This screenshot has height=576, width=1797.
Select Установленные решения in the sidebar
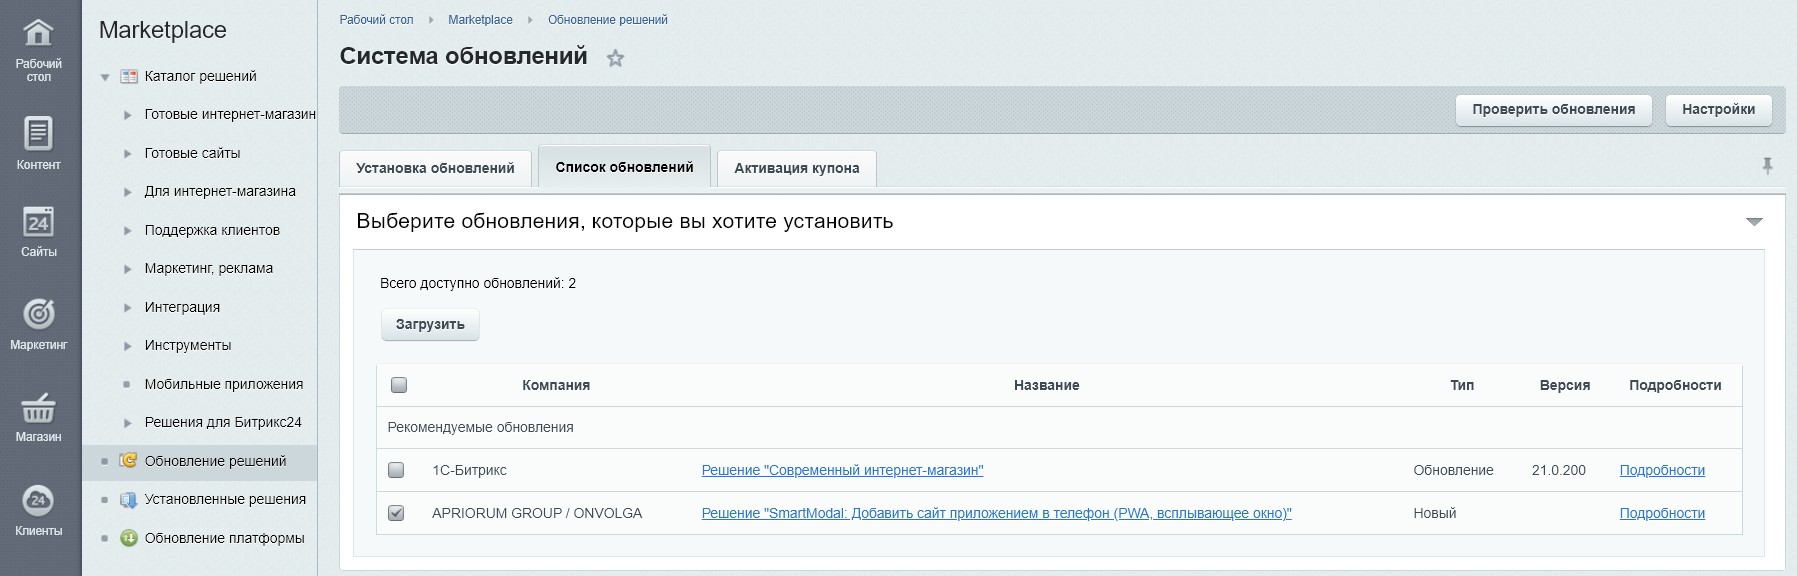pyautogui.click(x=225, y=499)
